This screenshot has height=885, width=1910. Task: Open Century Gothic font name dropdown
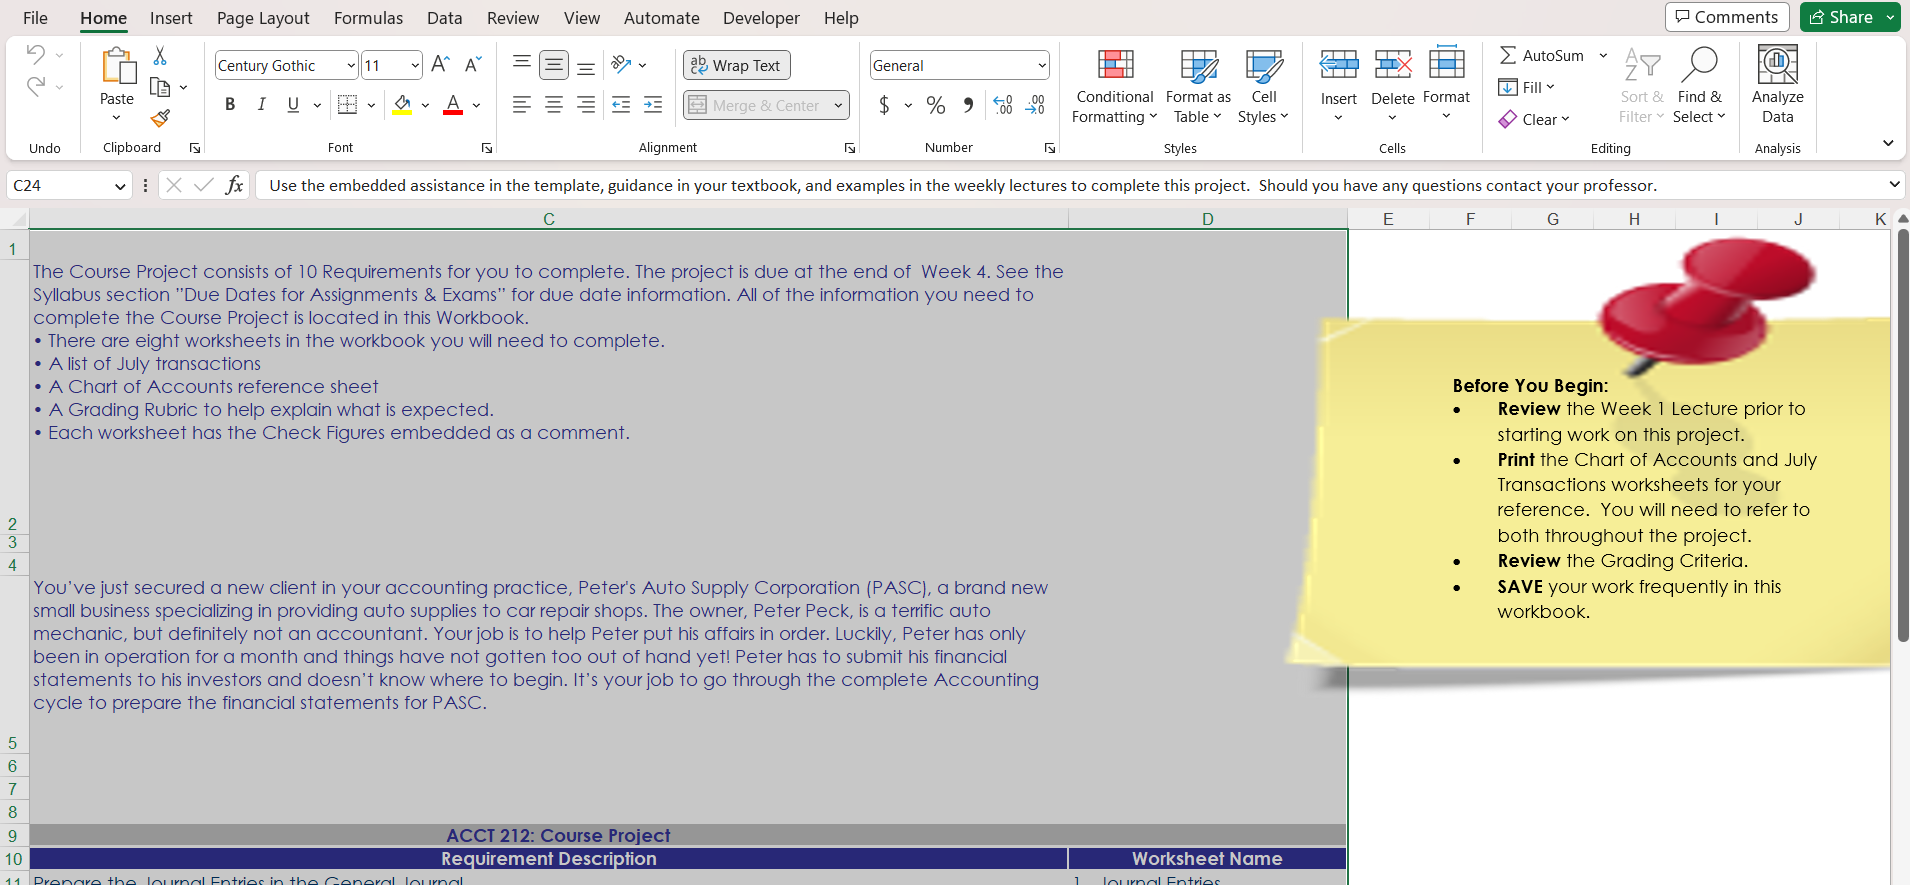[350, 66]
